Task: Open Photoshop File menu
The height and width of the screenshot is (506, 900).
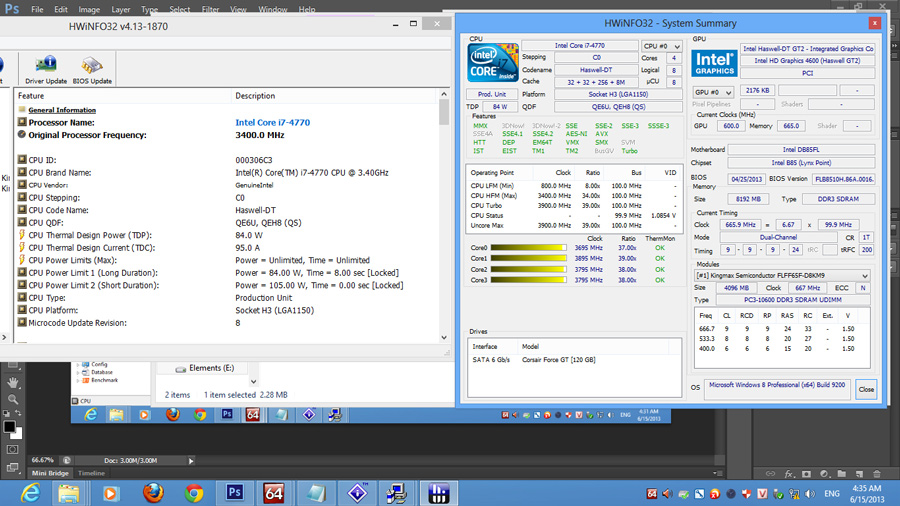Action: pyautogui.click(x=37, y=9)
